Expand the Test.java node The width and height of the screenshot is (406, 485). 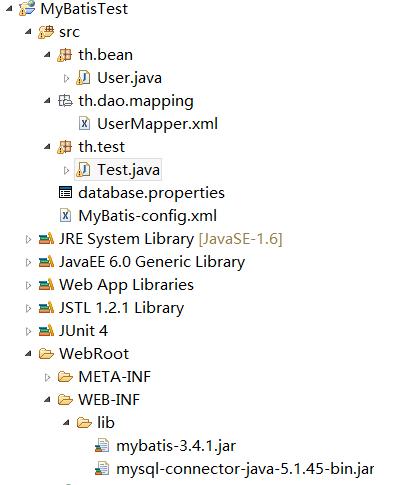point(66,170)
